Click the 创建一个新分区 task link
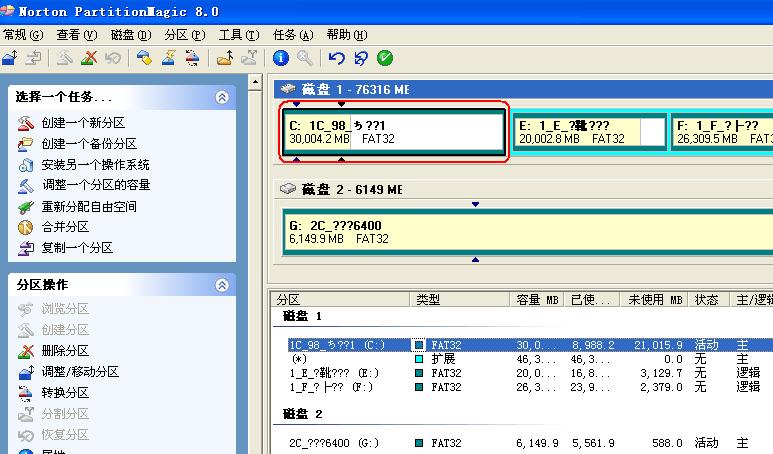 [83, 123]
